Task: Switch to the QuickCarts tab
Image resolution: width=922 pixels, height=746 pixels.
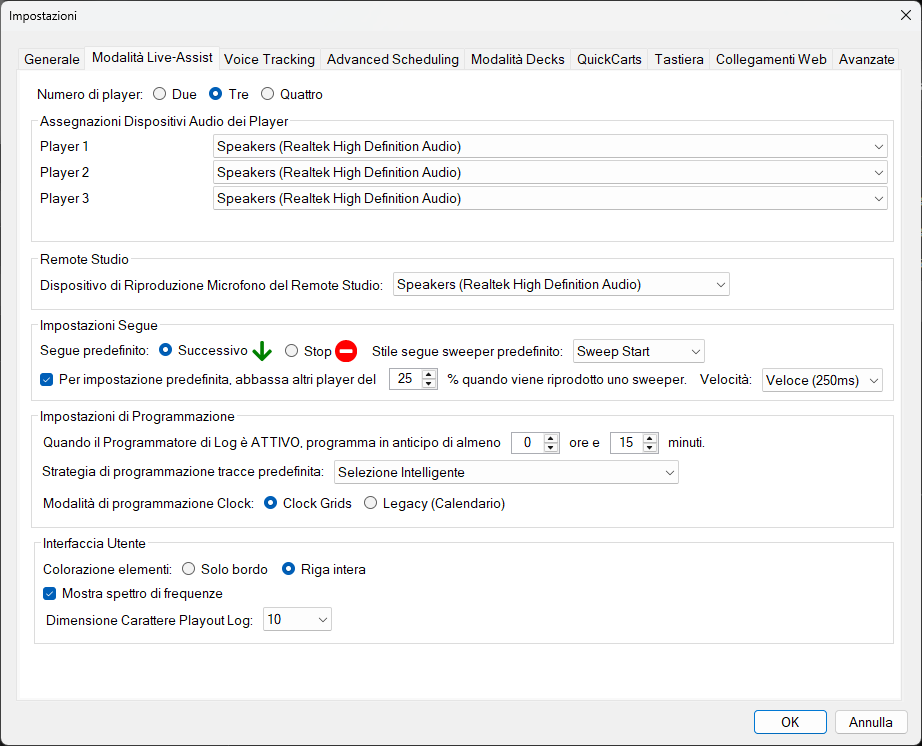Action: point(609,59)
